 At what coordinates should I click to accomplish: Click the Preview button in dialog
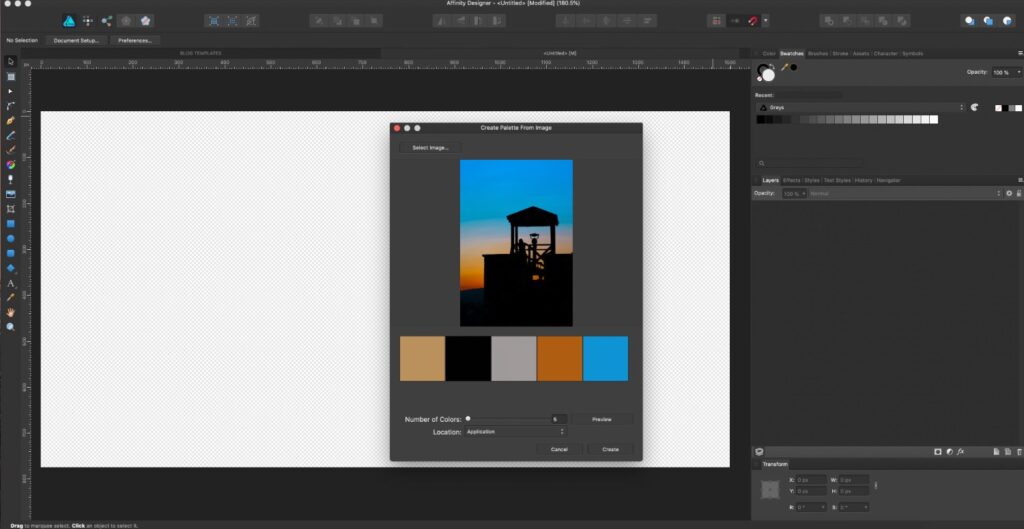pos(602,419)
